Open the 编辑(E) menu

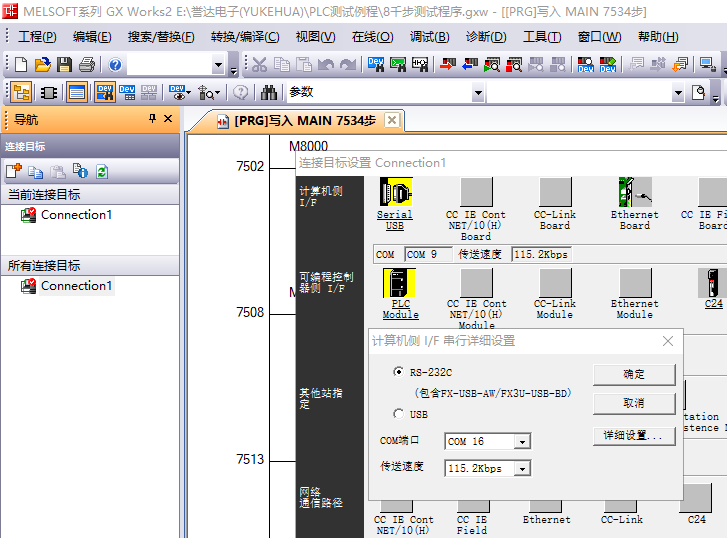point(92,37)
